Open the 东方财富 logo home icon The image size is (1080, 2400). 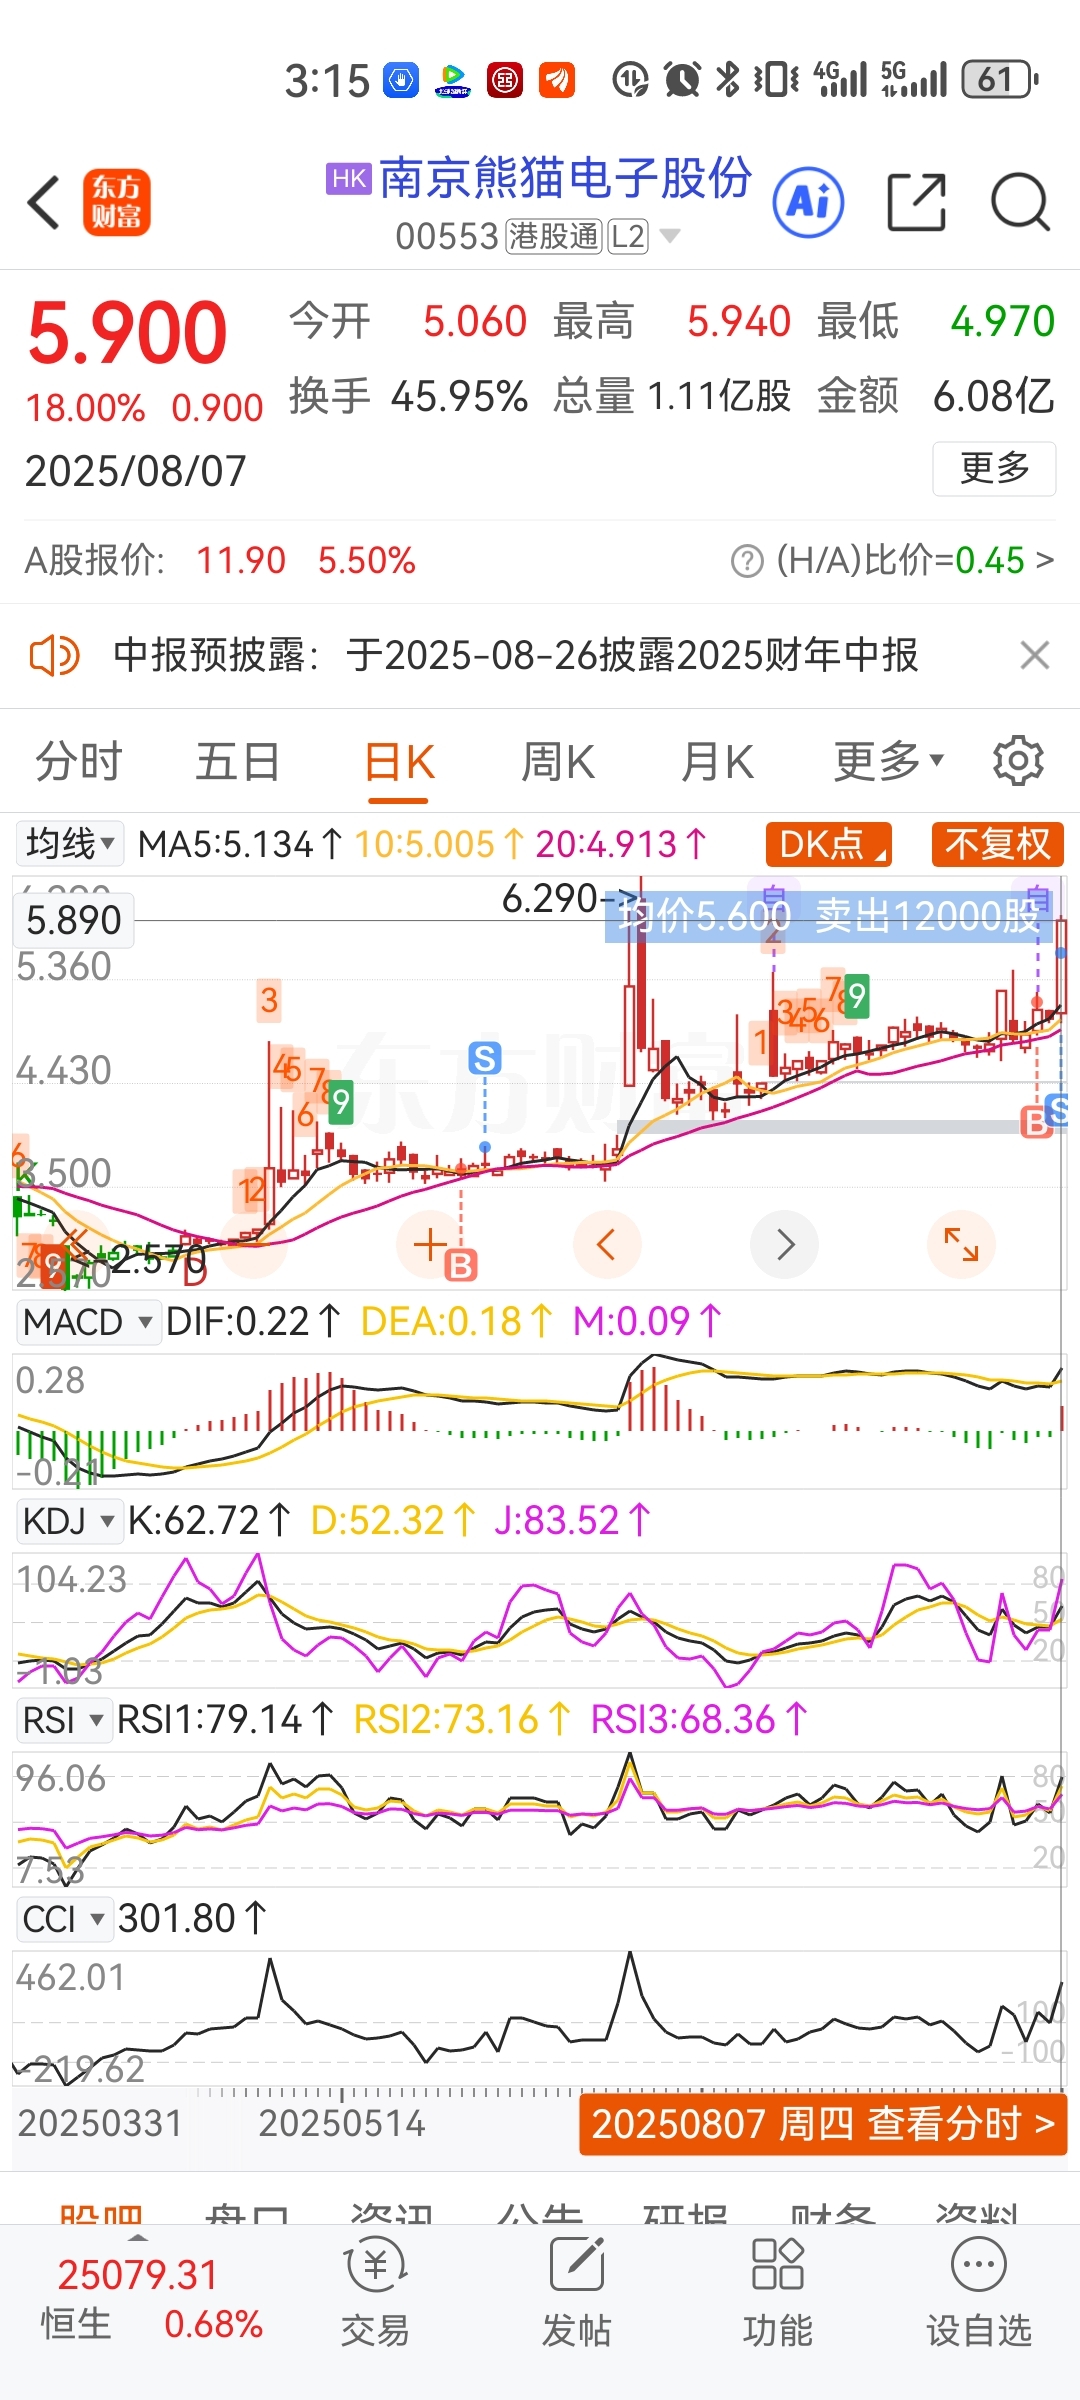click(116, 202)
